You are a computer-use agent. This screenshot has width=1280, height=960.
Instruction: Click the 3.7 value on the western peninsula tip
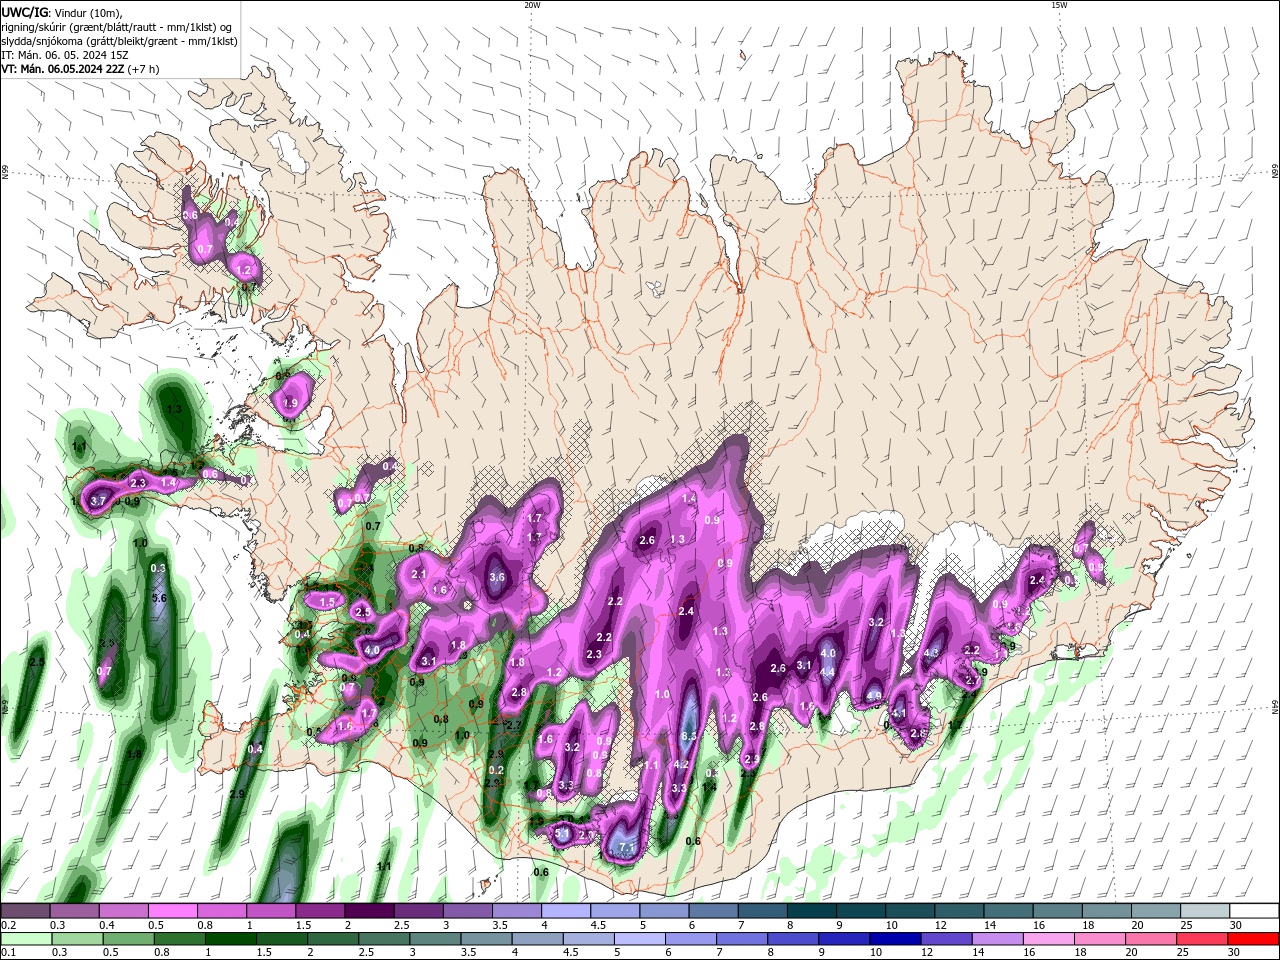(x=98, y=501)
